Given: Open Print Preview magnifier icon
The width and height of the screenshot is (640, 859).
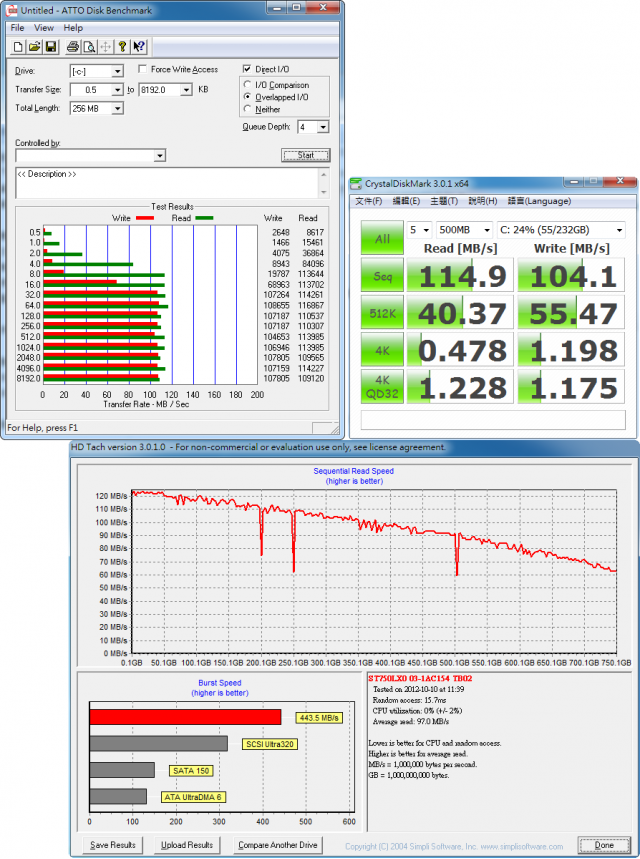Looking at the screenshot, I should (x=89, y=47).
